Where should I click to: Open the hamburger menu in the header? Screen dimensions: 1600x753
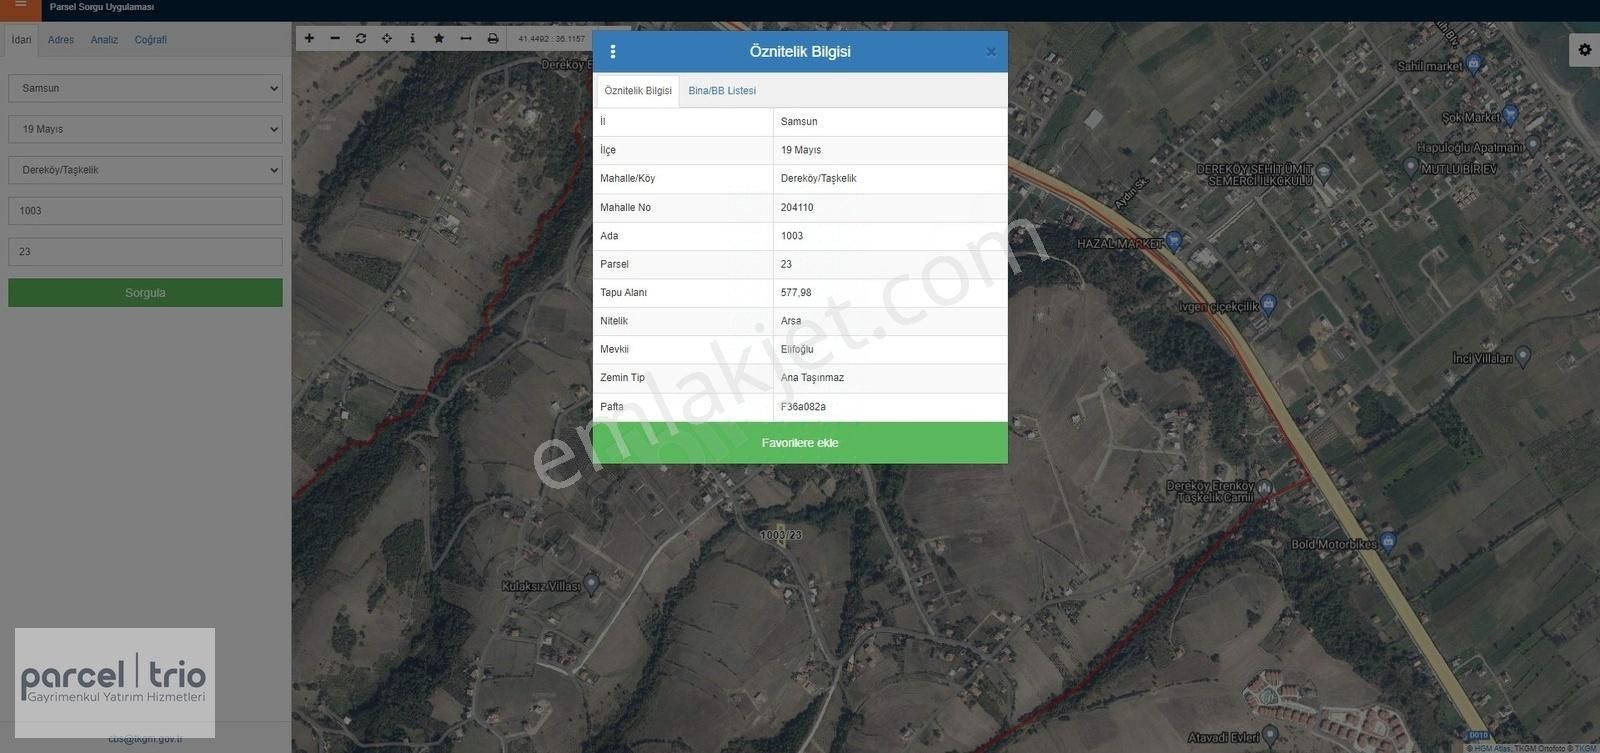(20, 6)
